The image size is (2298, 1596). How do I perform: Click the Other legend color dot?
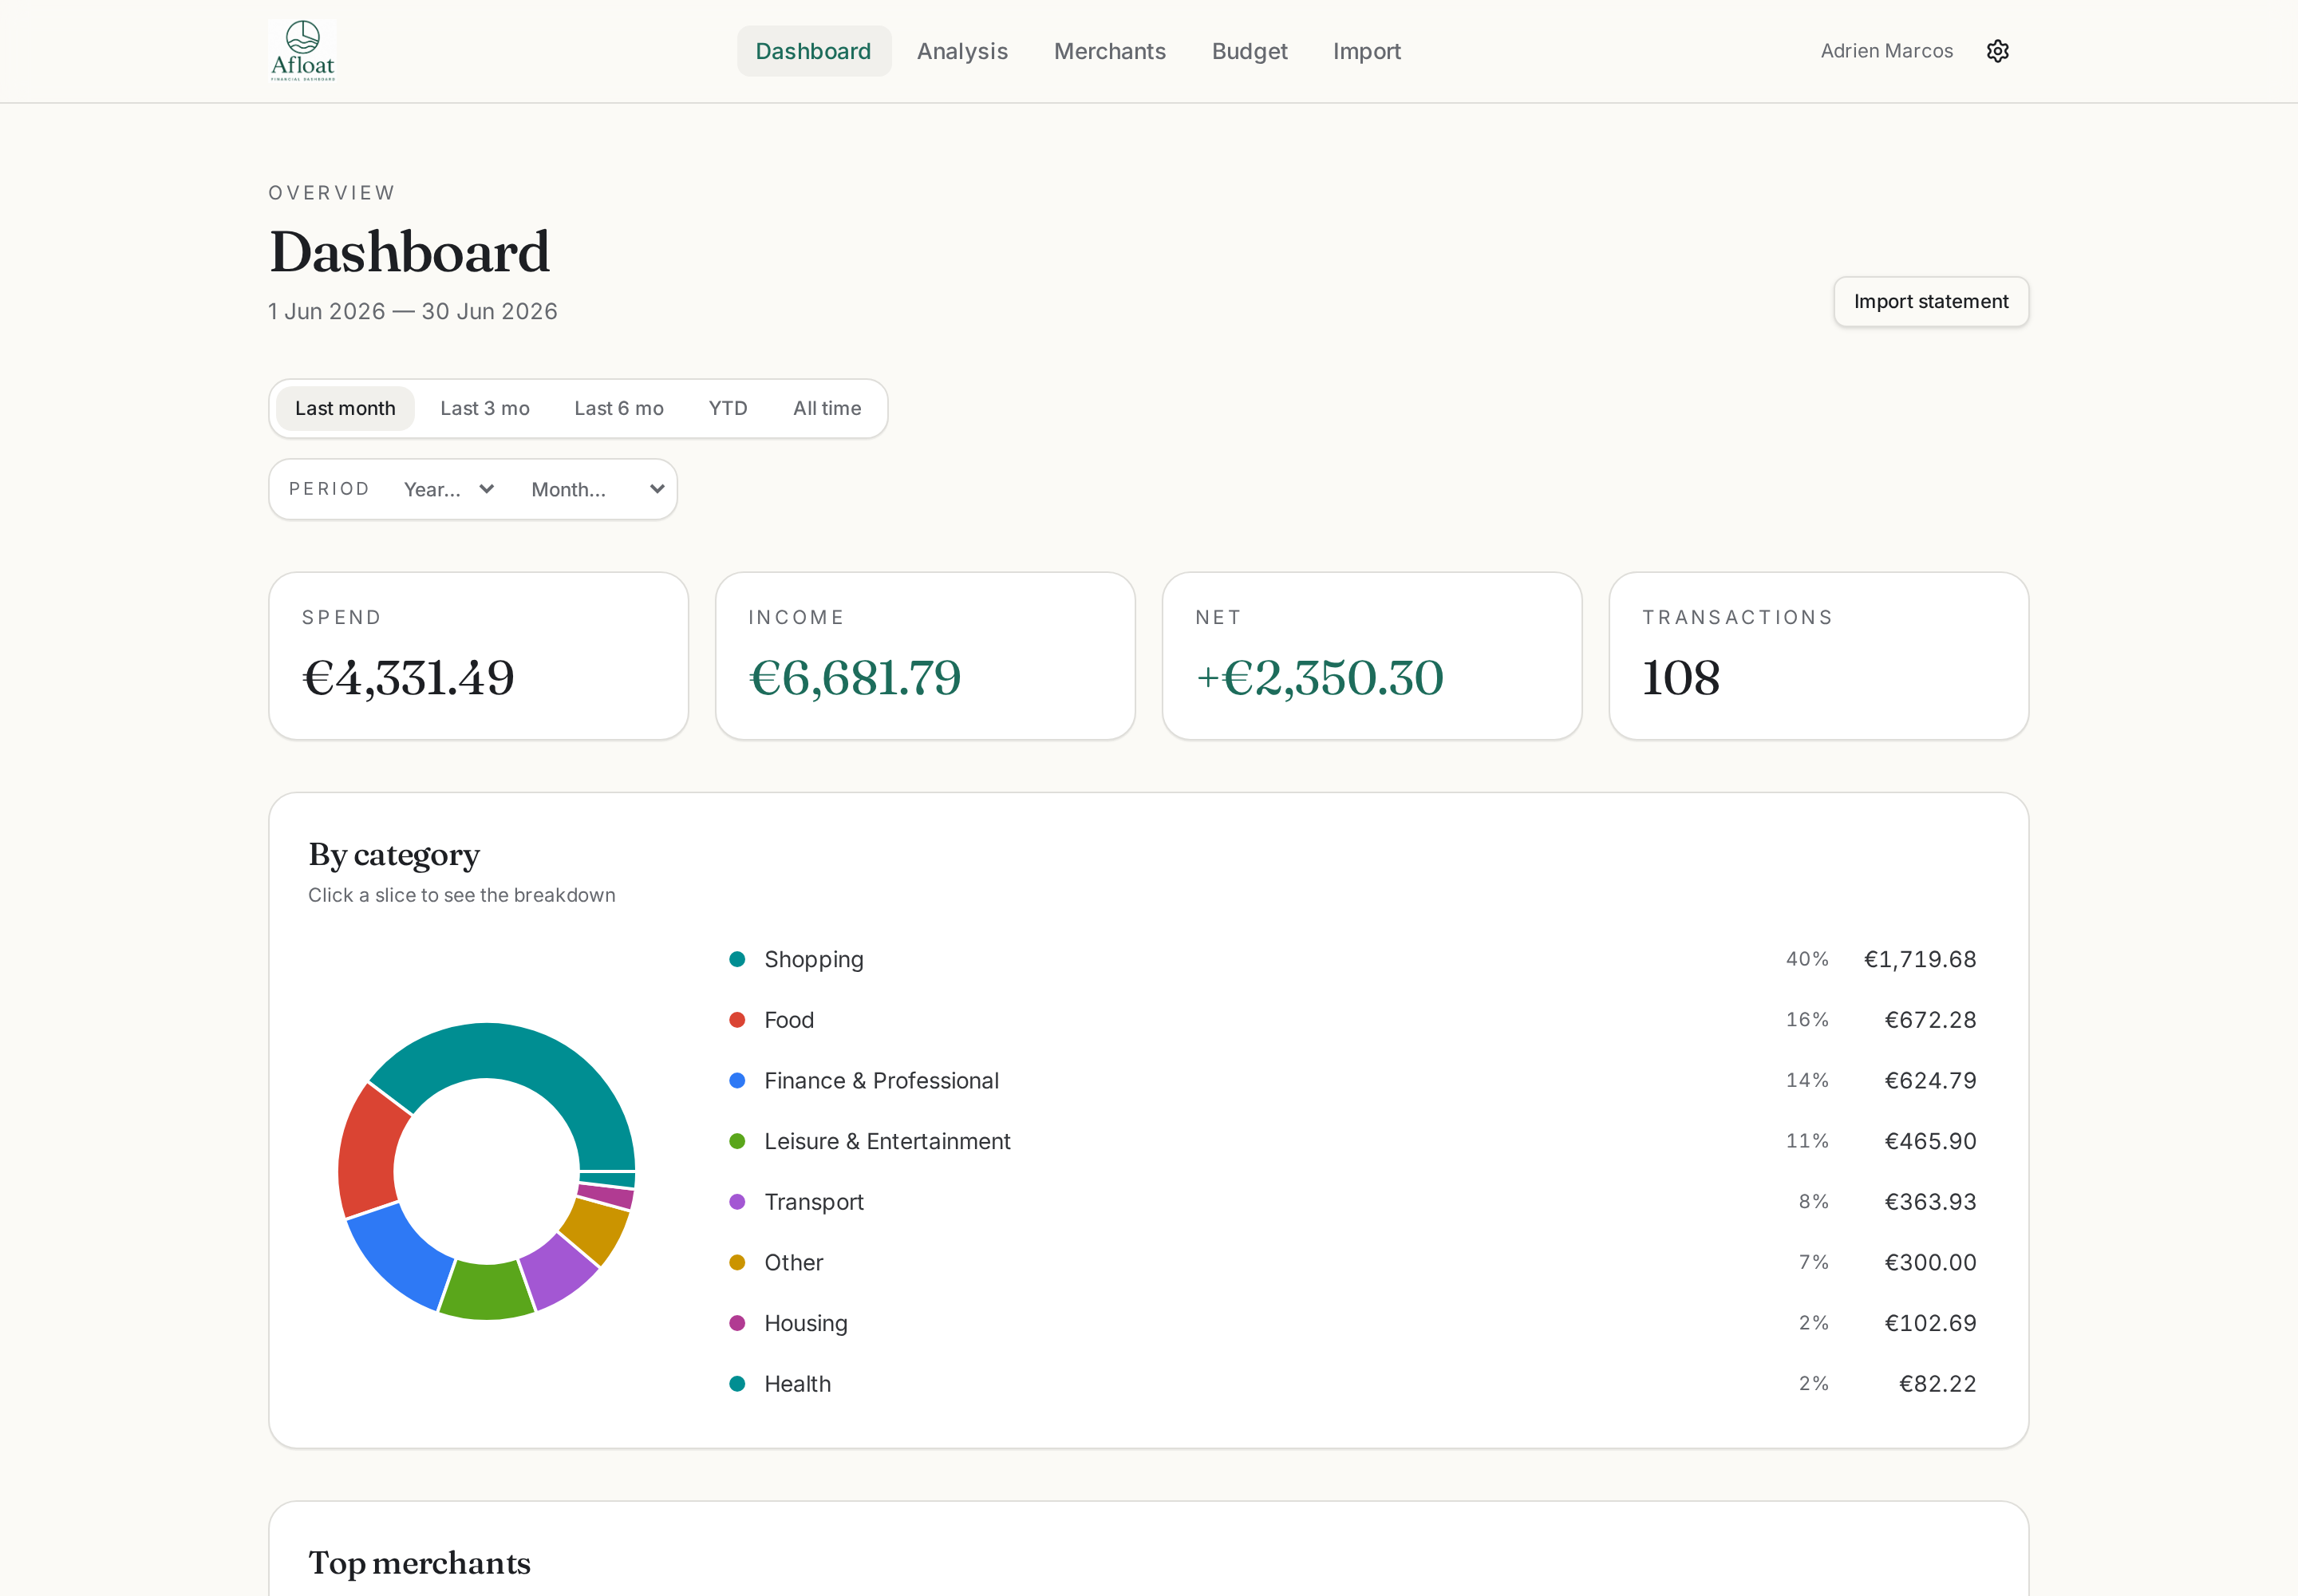737,1263
